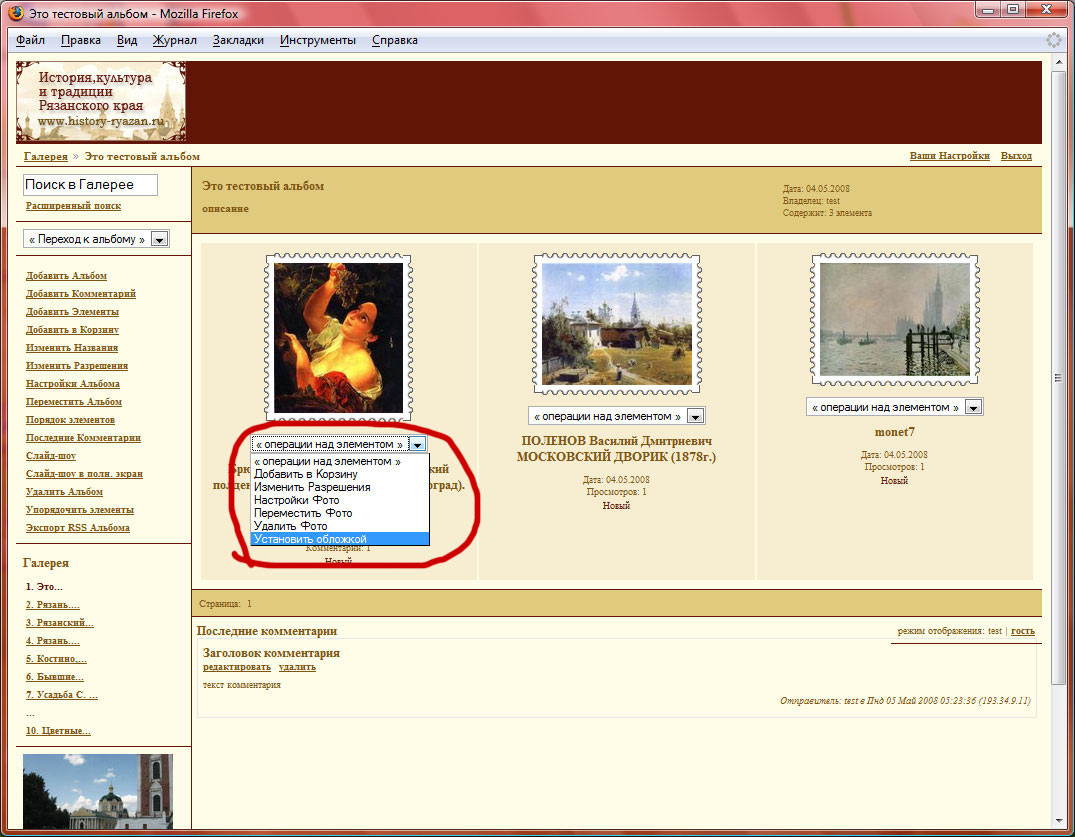
Task: Click sidebar Изменить Разрешения link
Action: click(77, 365)
